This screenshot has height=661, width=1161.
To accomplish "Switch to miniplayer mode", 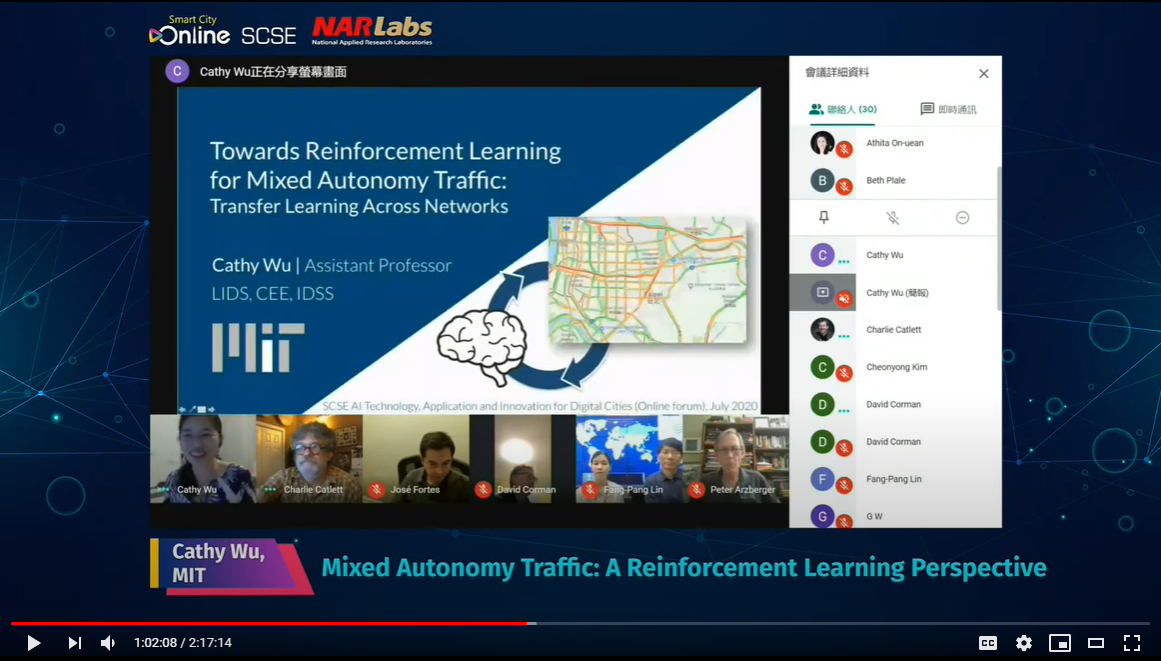I will pos(1059,643).
